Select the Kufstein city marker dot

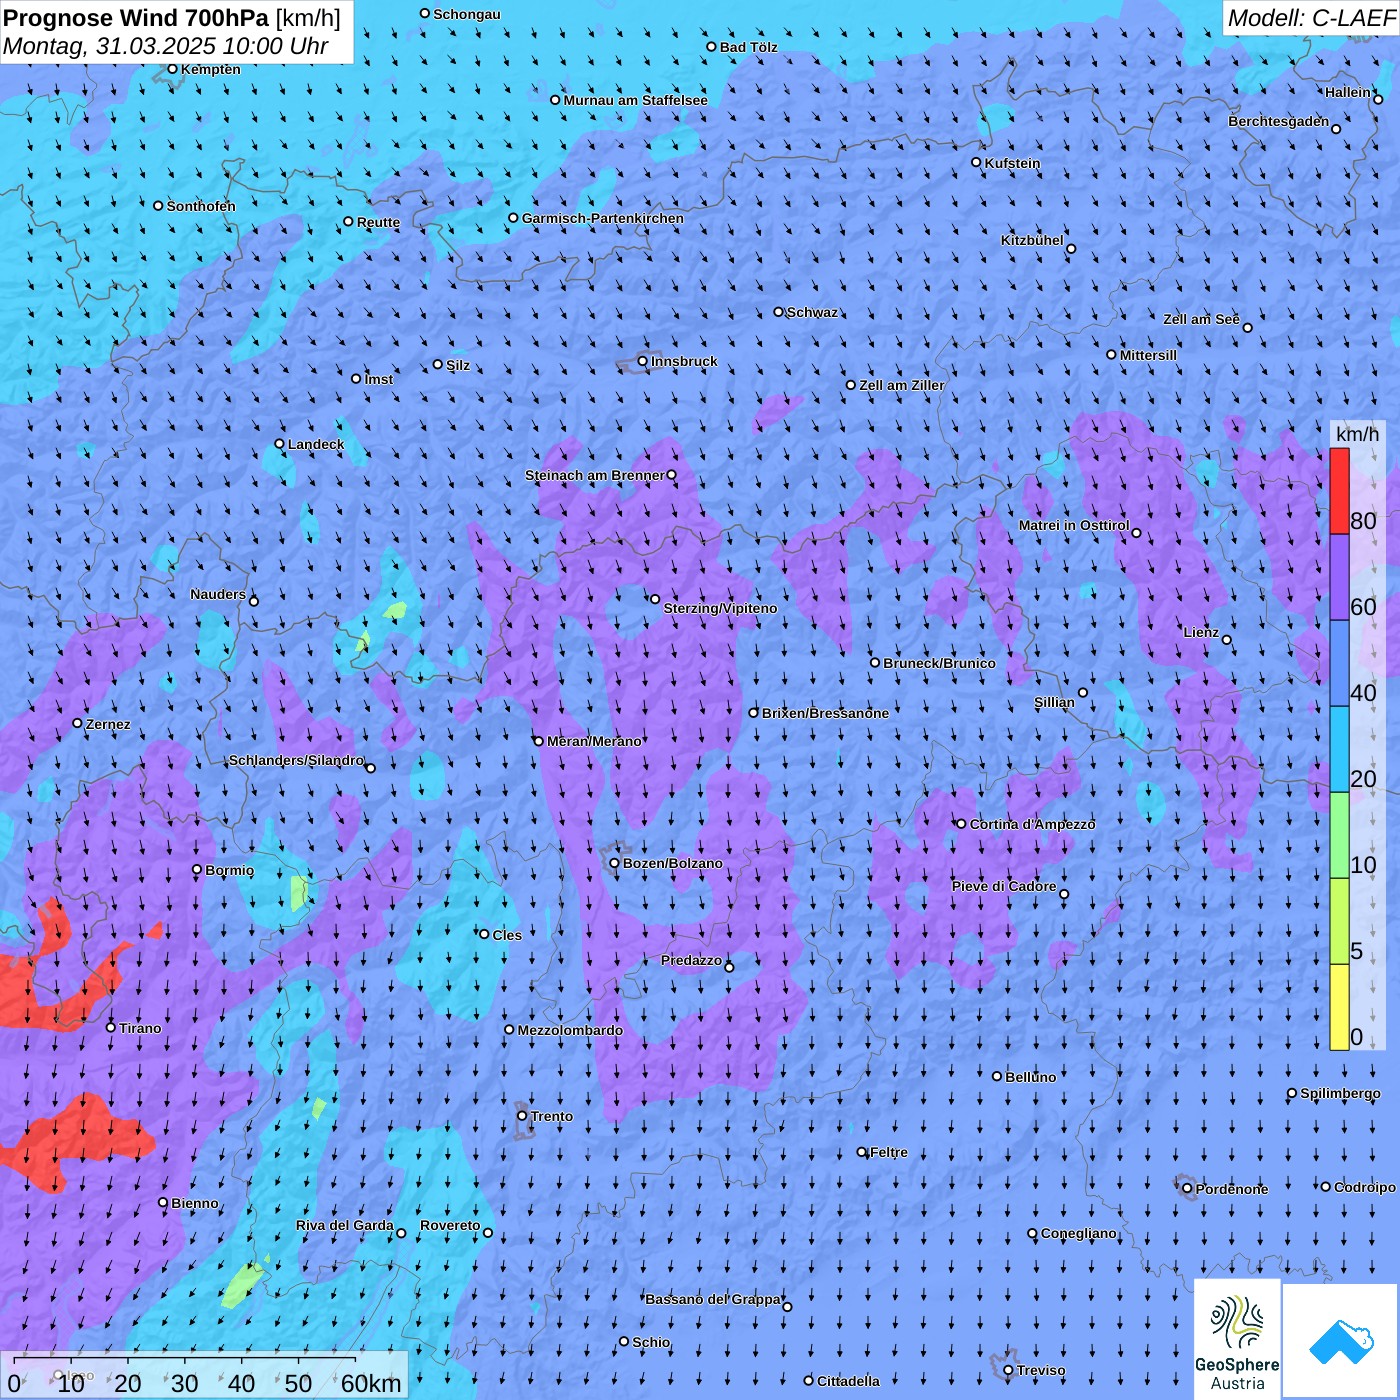coord(976,162)
